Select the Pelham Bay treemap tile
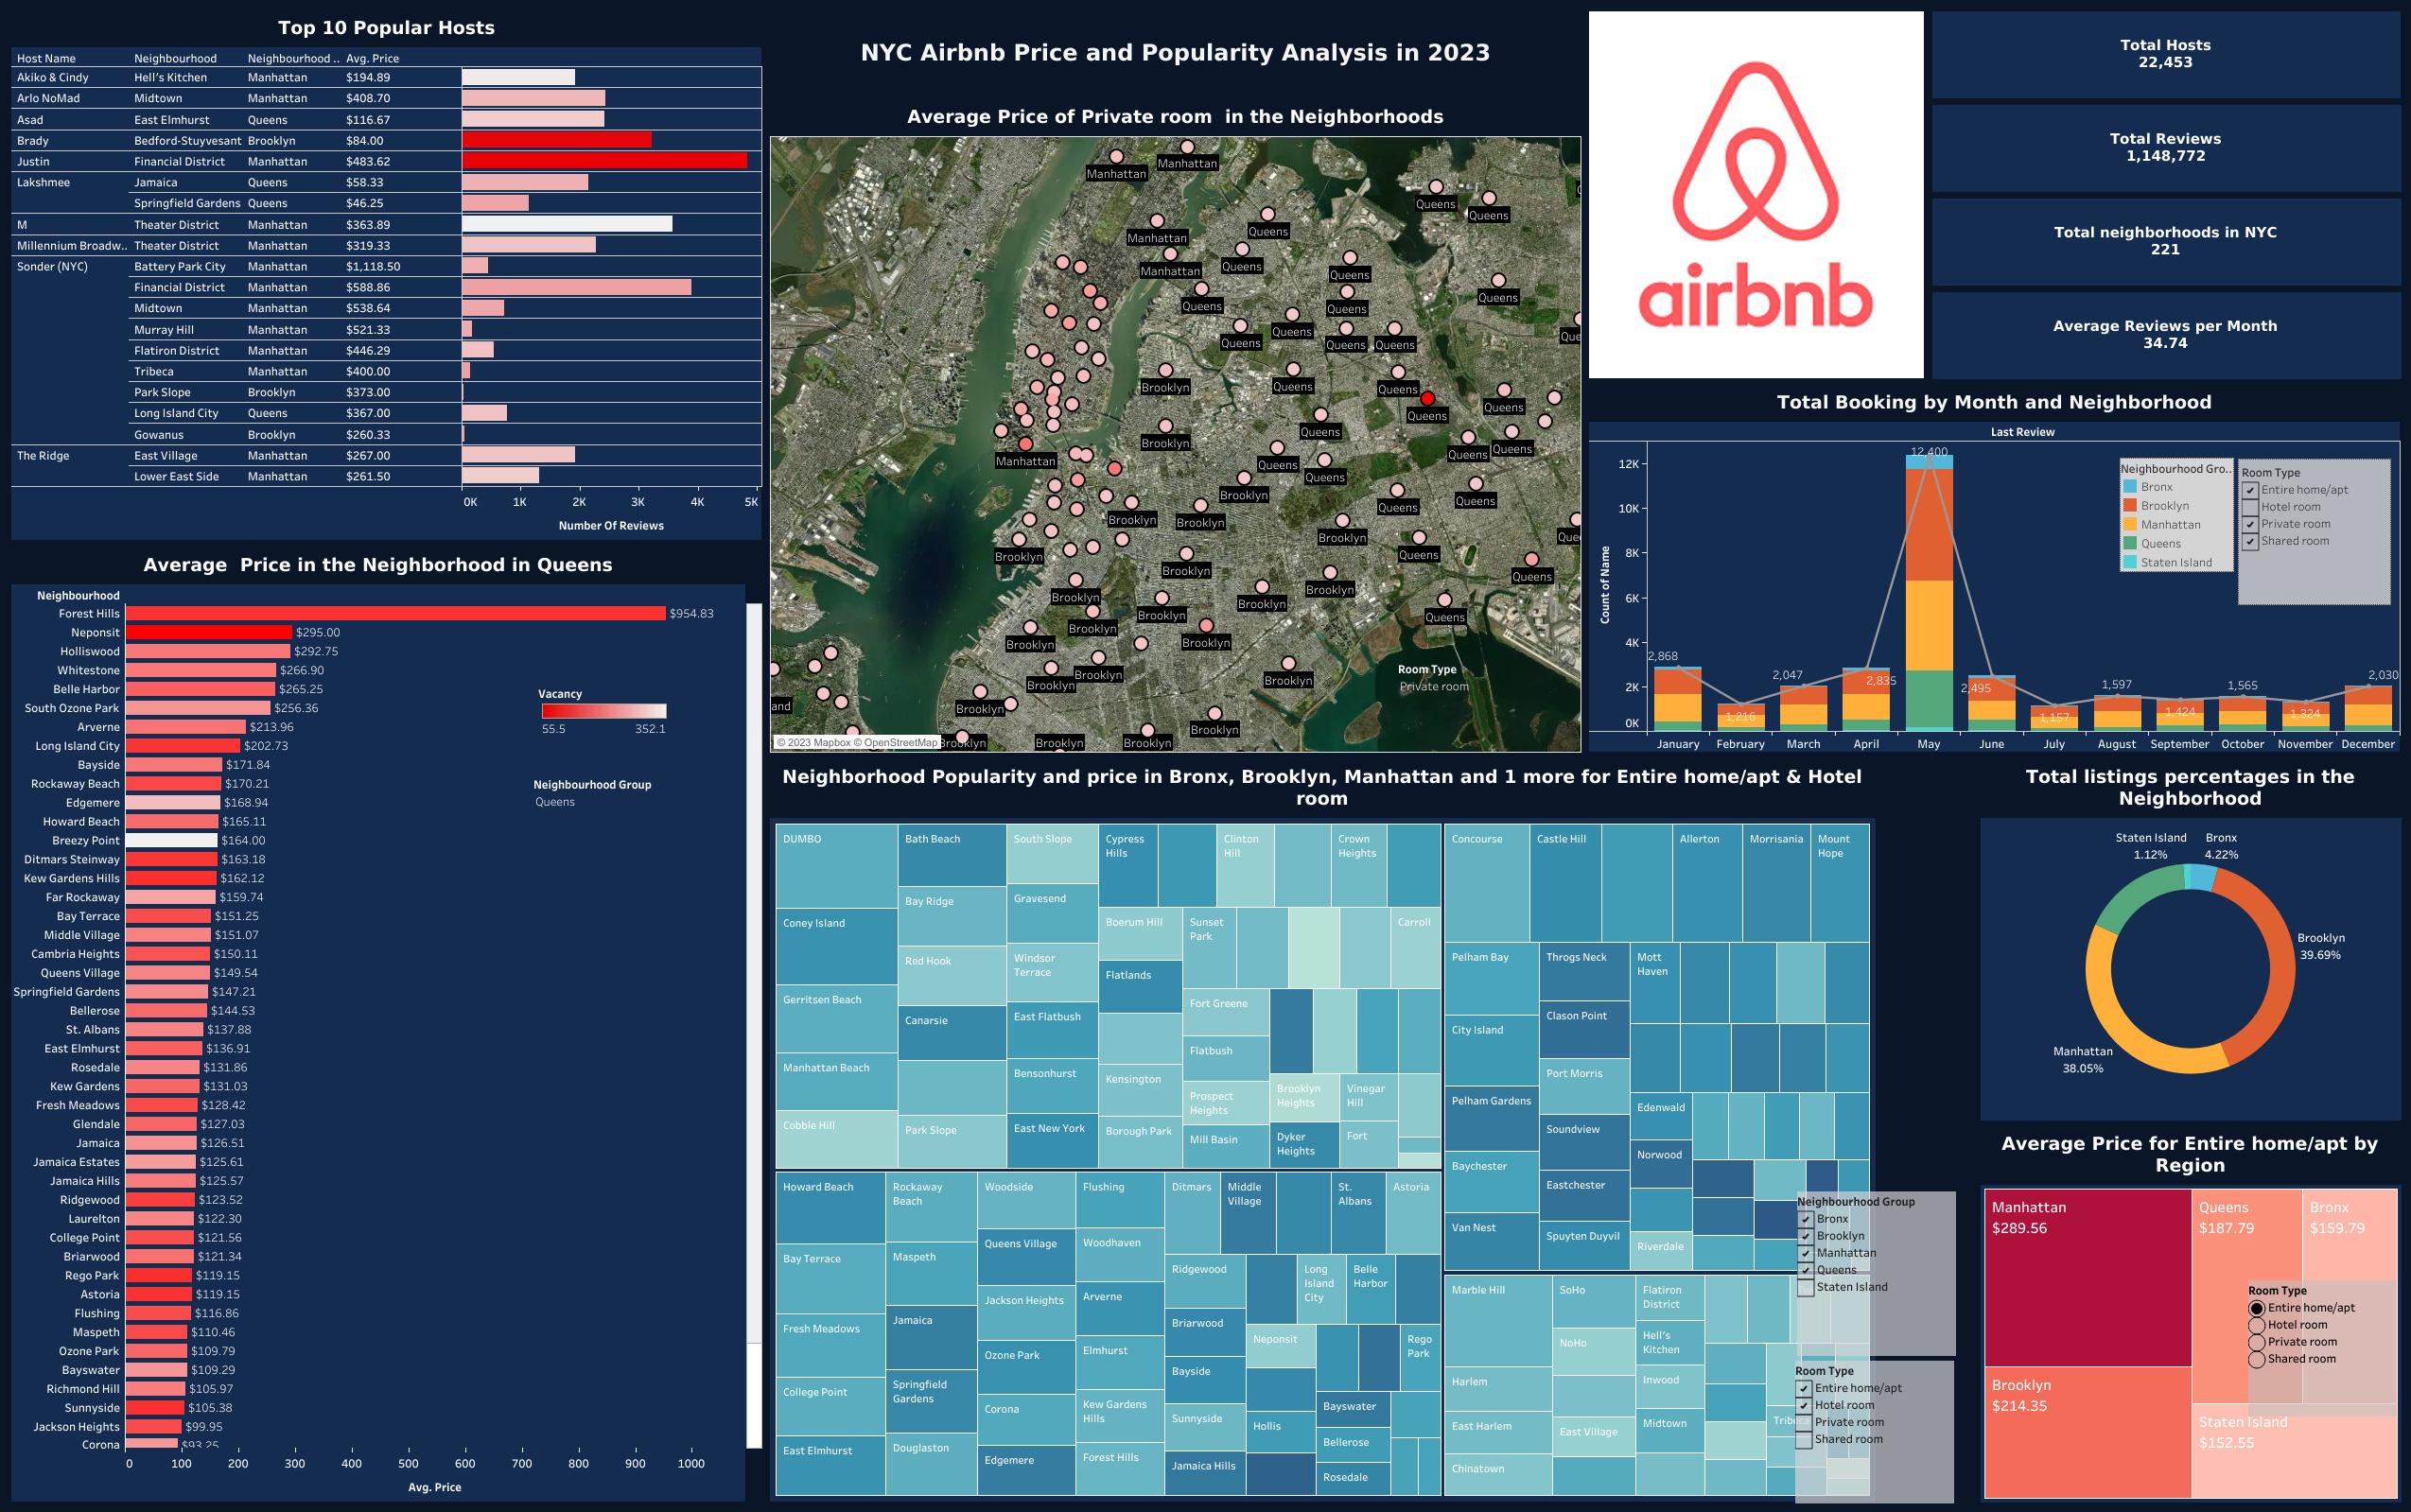The width and height of the screenshot is (2411, 1512). click(x=1491, y=978)
